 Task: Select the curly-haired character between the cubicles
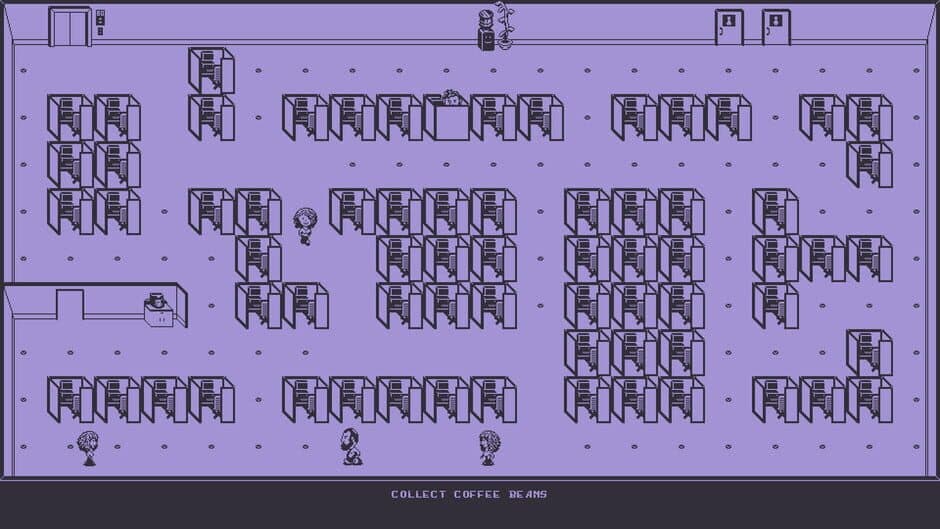pyautogui.click(x=305, y=225)
